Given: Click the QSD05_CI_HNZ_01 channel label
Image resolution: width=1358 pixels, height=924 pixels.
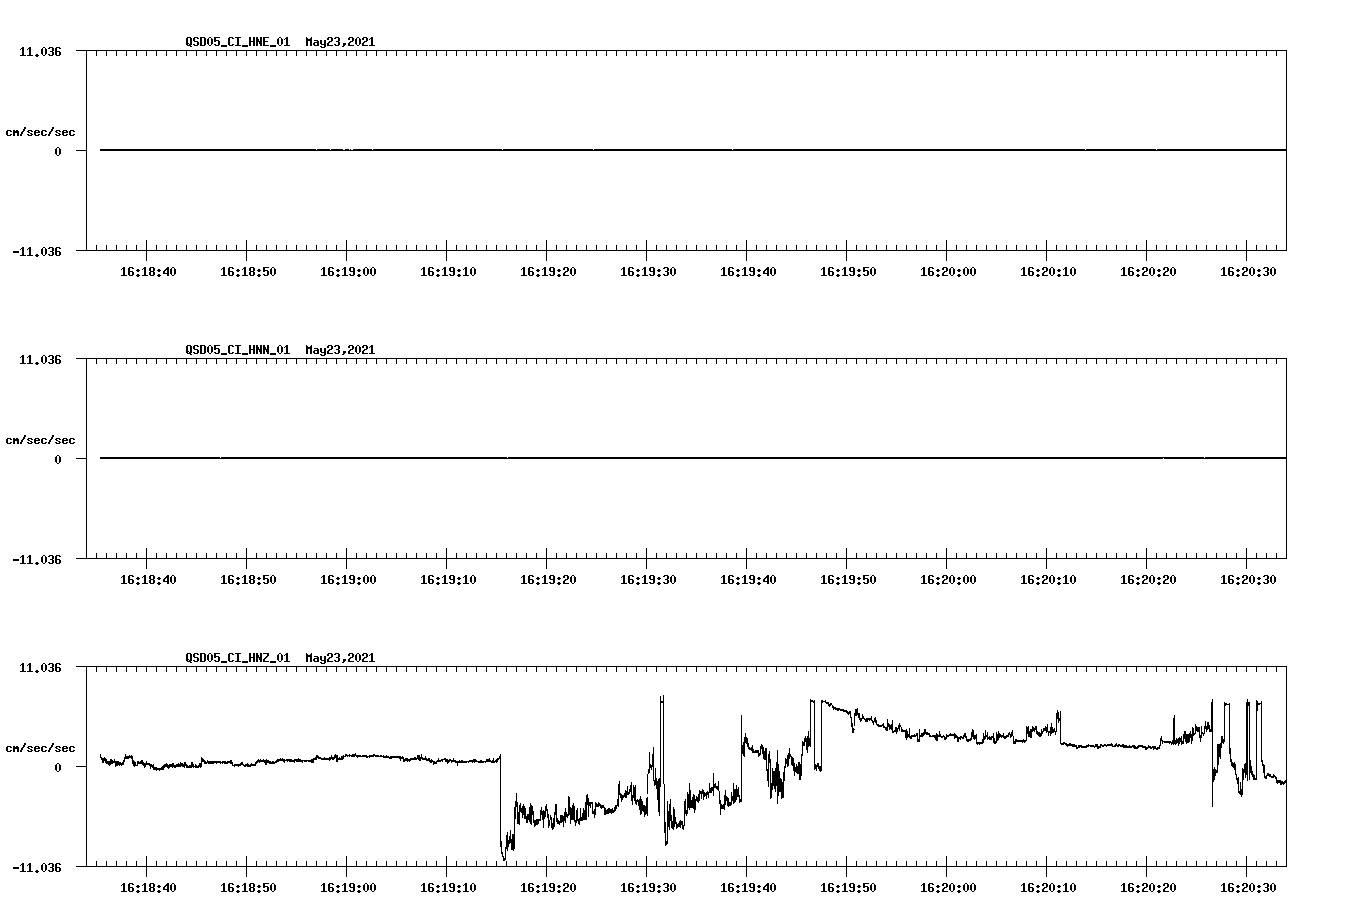Looking at the screenshot, I should tap(239, 658).
